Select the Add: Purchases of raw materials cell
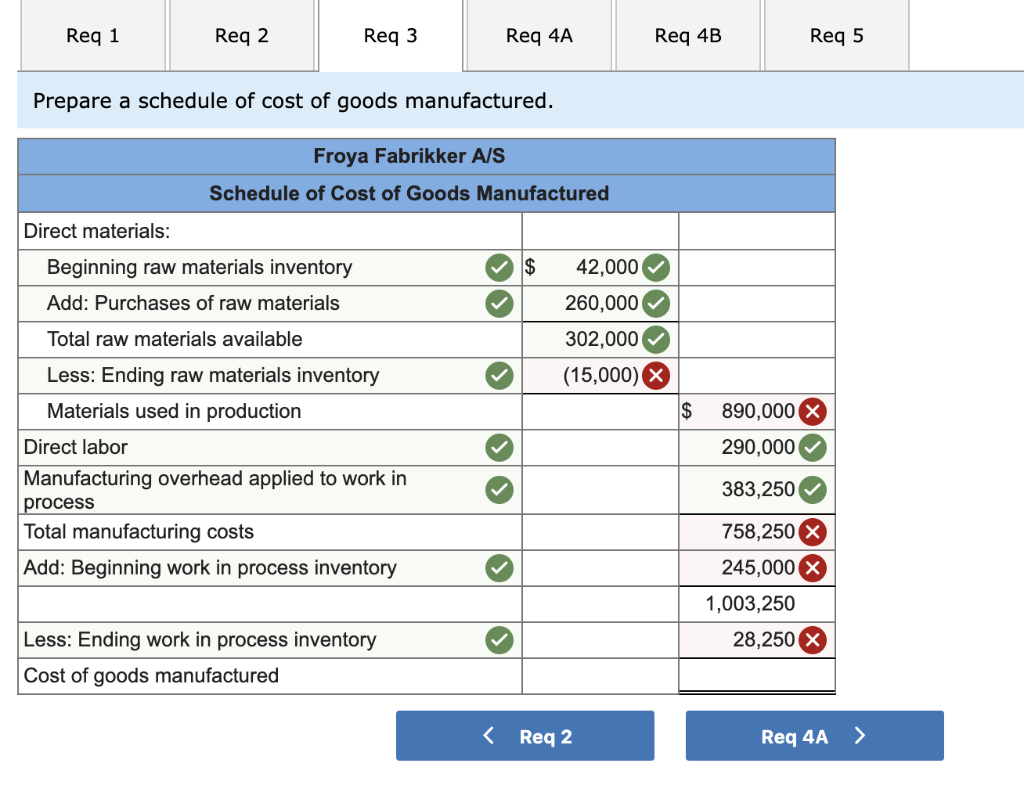This screenshot has width=1024, height=792. click(270, 304)
